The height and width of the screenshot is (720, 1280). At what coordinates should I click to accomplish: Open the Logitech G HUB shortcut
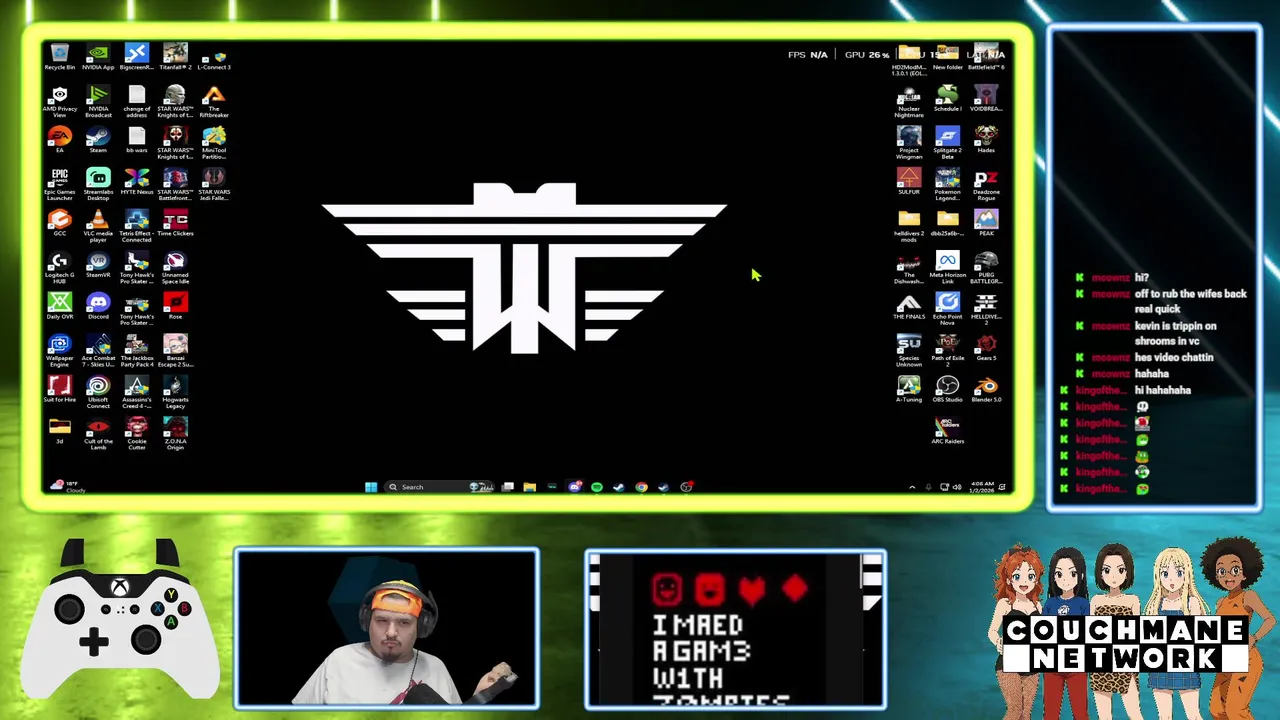pos(60,268)
